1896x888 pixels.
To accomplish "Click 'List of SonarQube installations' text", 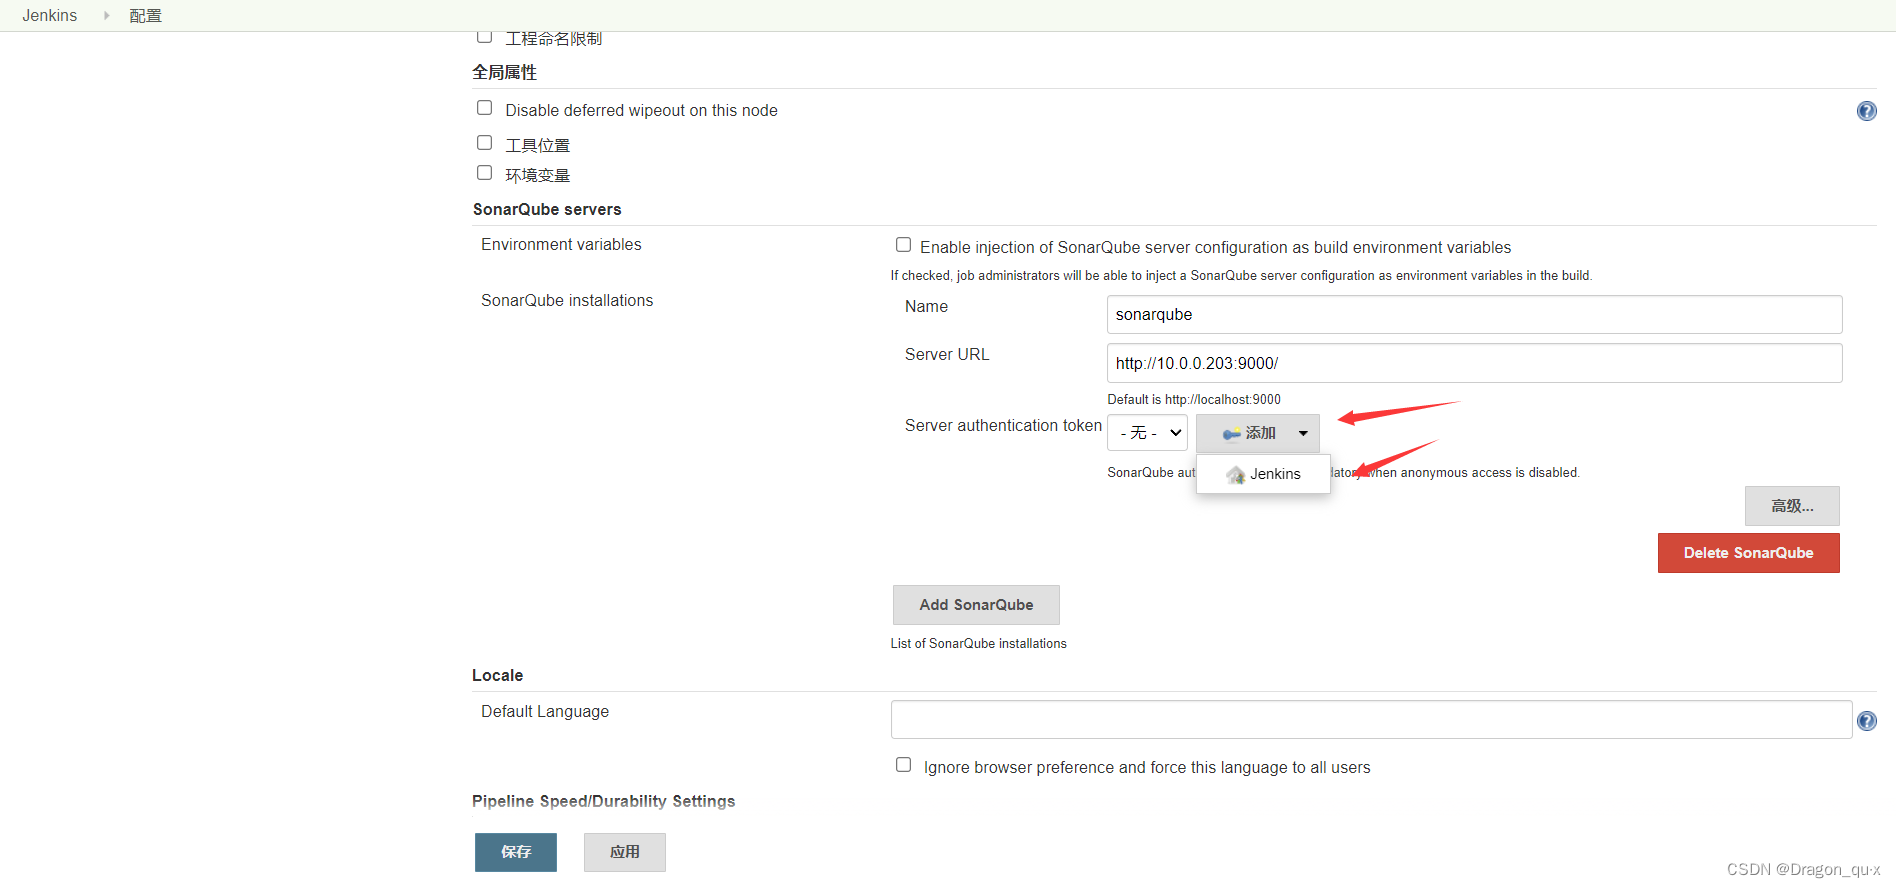I will click(979, 643).
